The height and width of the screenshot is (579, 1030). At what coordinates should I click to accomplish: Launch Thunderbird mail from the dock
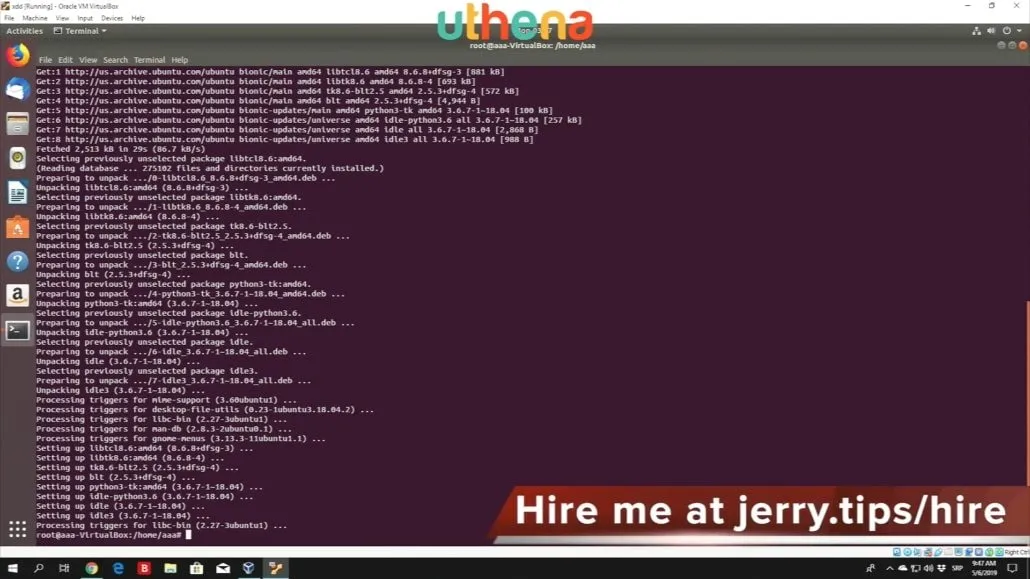(18, 89)
